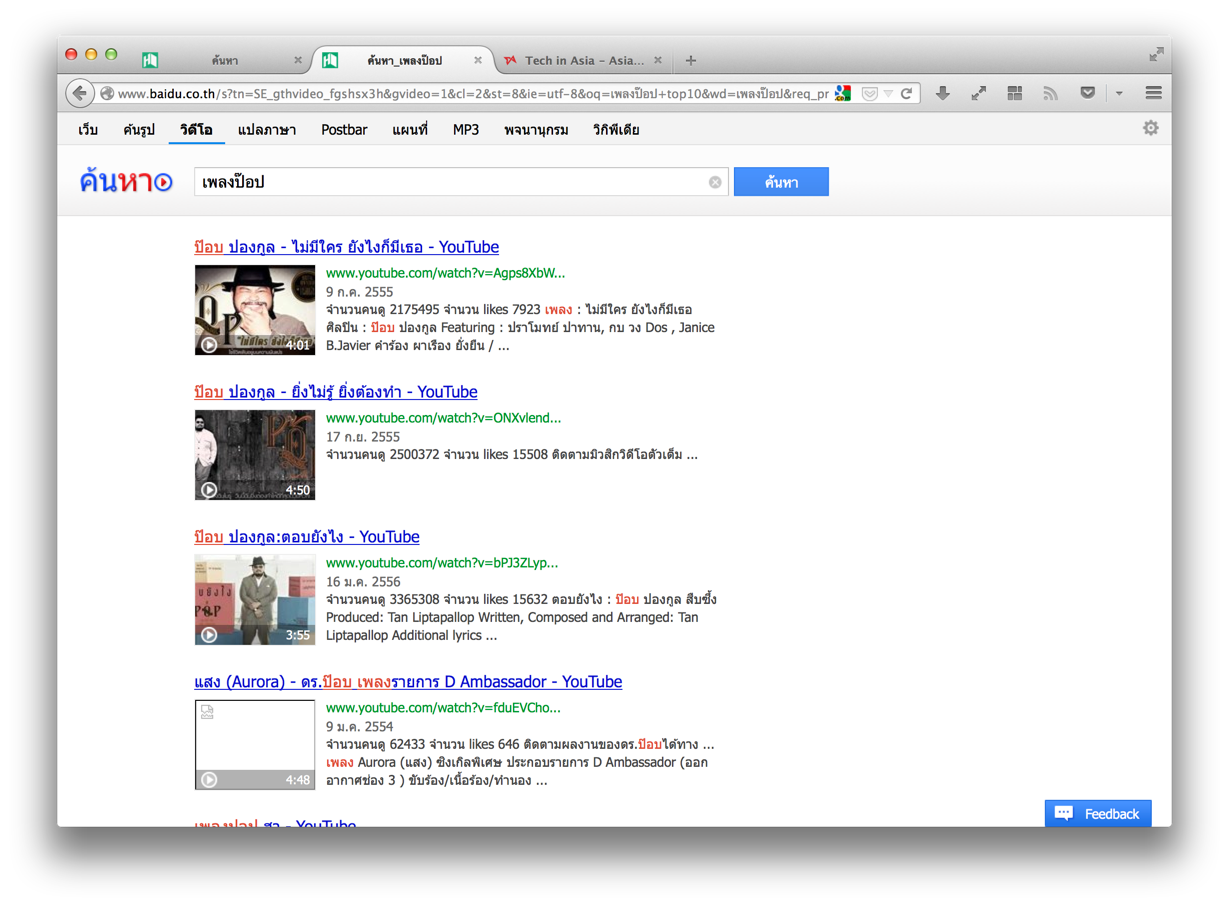This screenshot has height=906, width=1229.
Task: Expand the toolbar overflow dropdown arrow
Action: pos(1119,93)
